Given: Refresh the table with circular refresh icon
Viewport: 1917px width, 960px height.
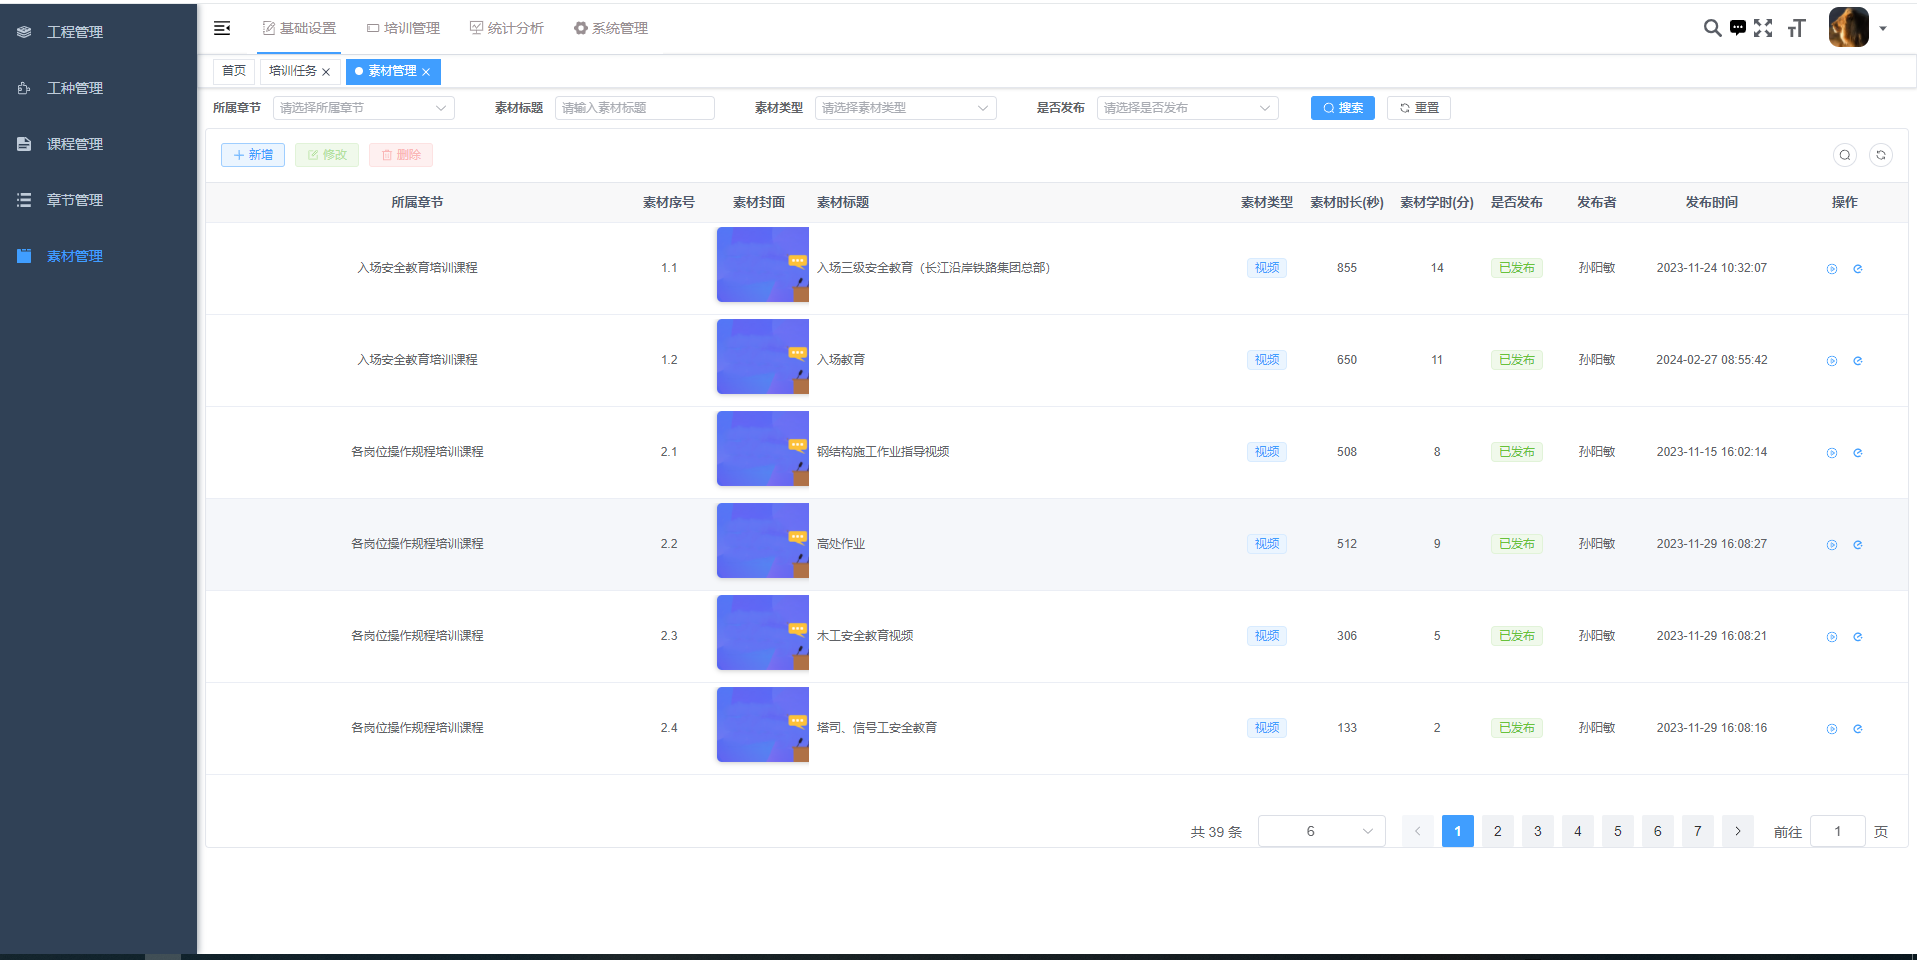Looking at the screenshot, I should click(1880, 155).
